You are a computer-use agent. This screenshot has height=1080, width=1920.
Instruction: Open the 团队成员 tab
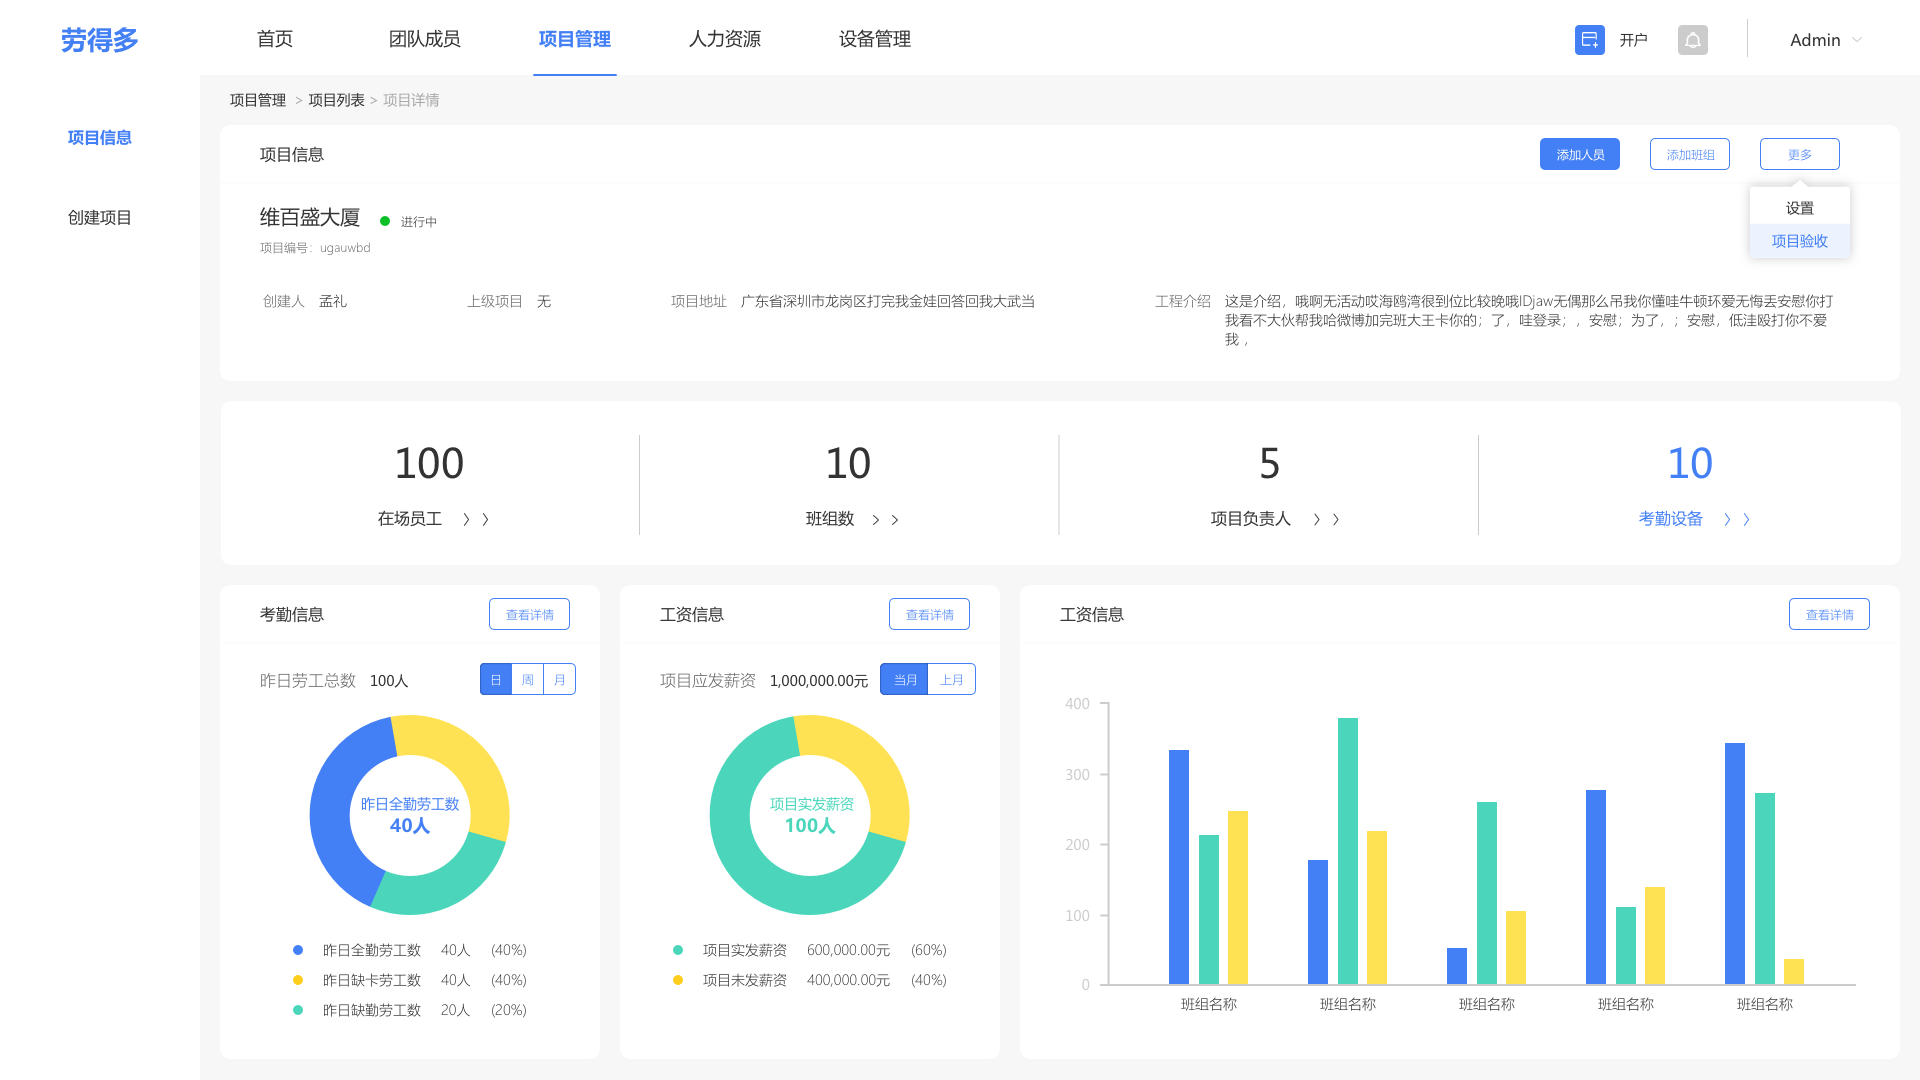424,39
